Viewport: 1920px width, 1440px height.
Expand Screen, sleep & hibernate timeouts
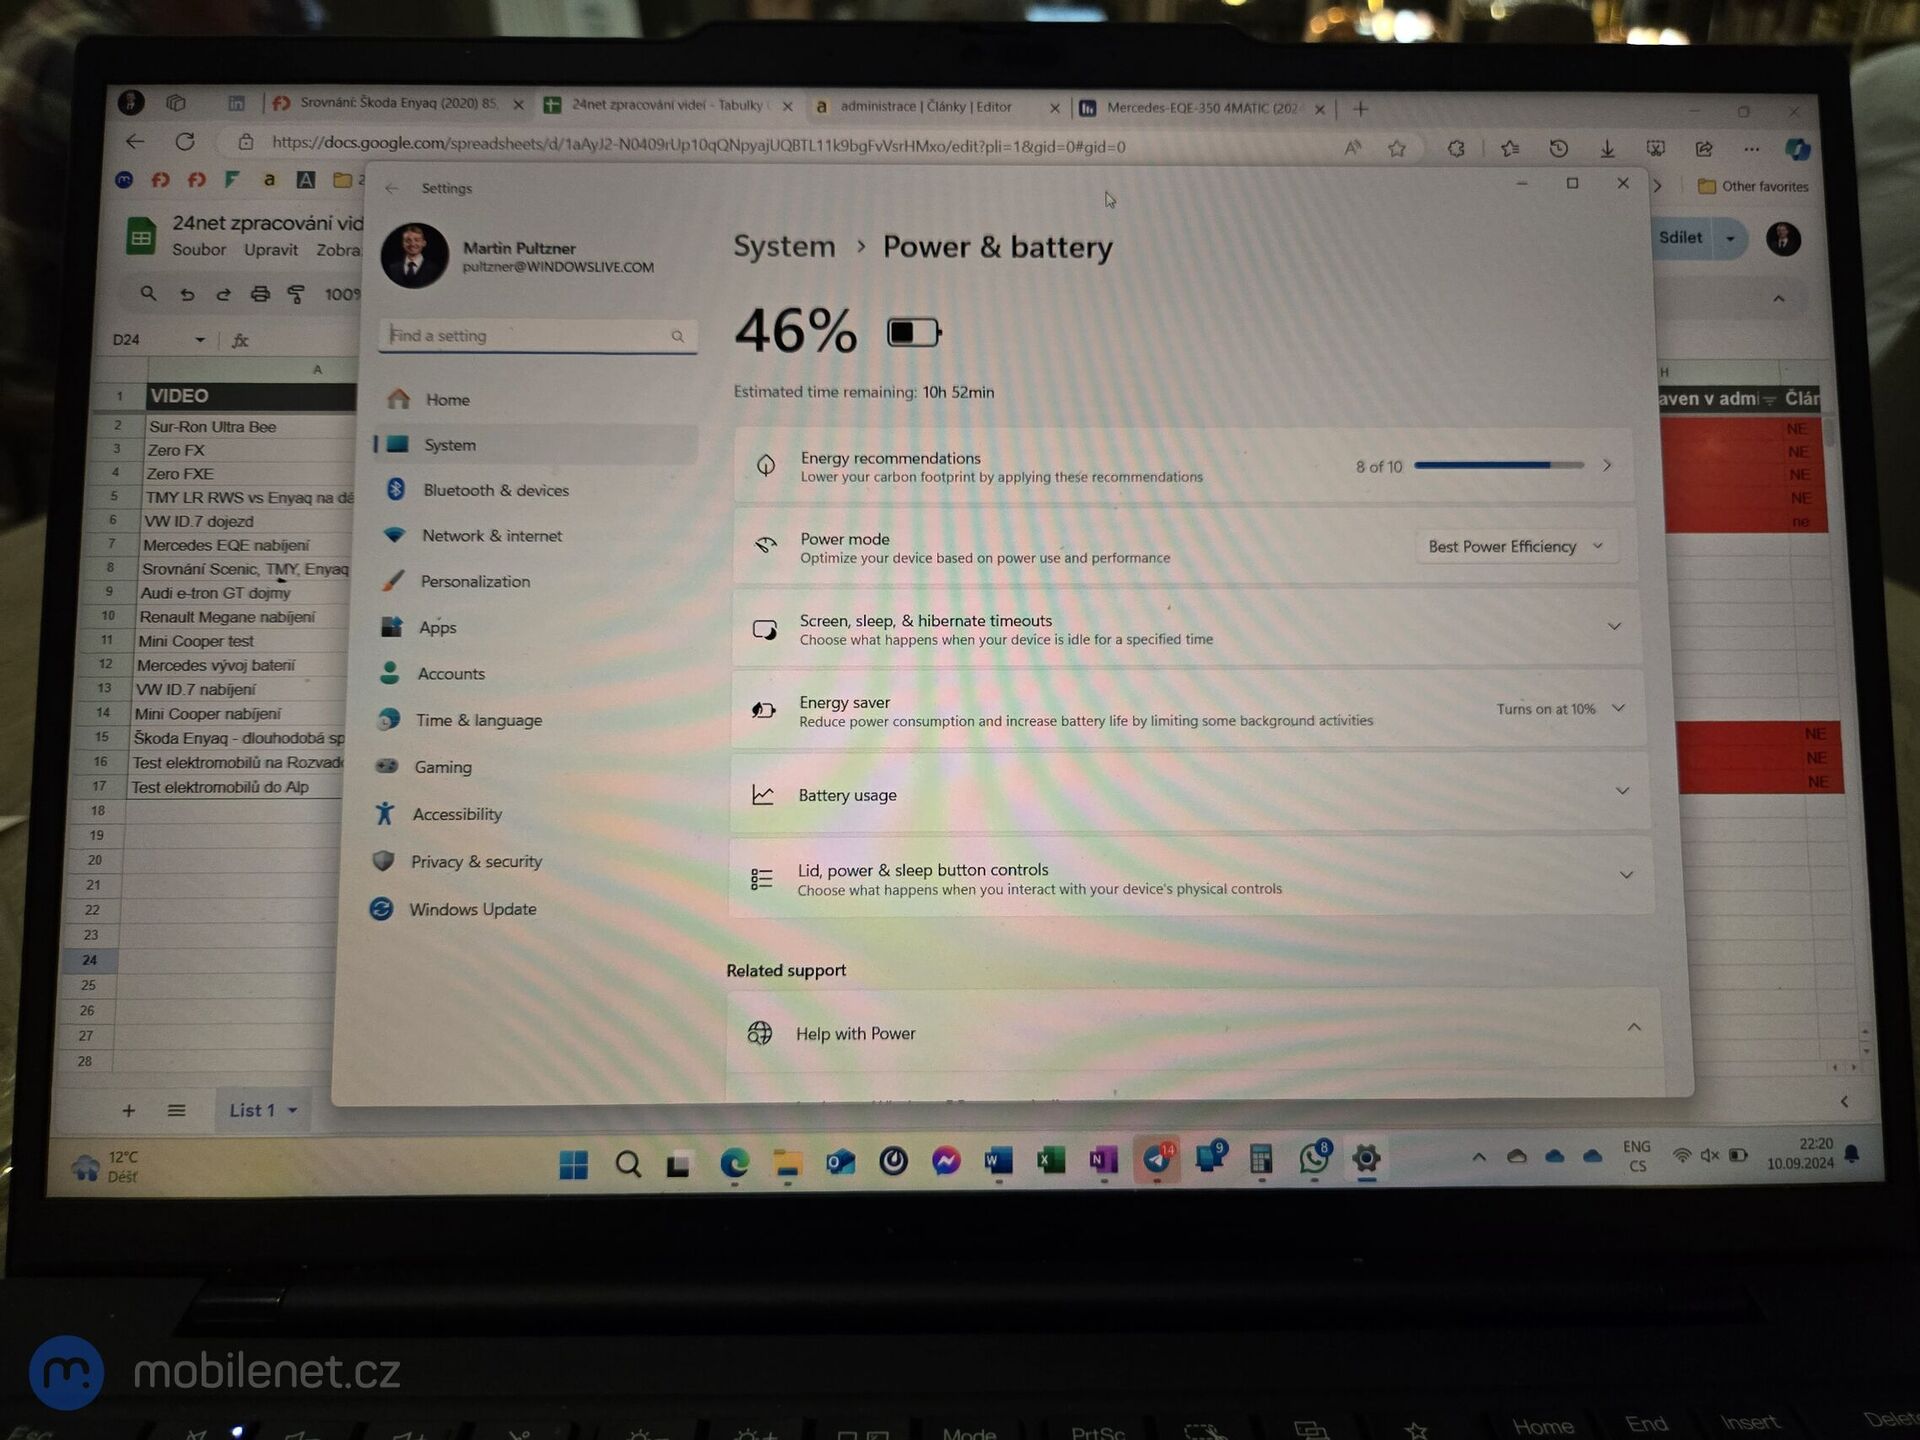click(1613, 628)
